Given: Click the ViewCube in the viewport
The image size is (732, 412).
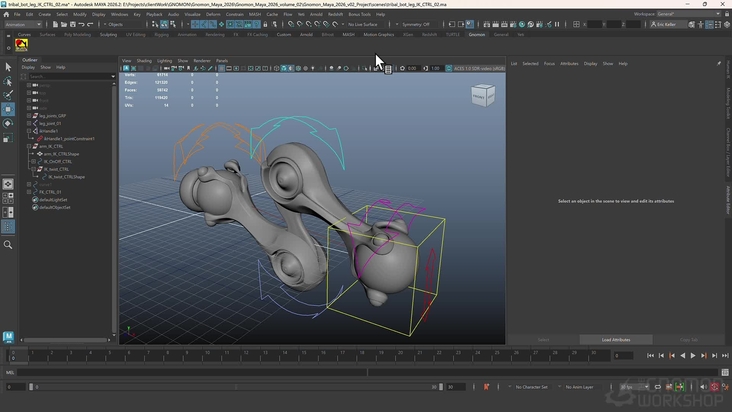Looking at the screenshot, I should (x=482, y=95).
